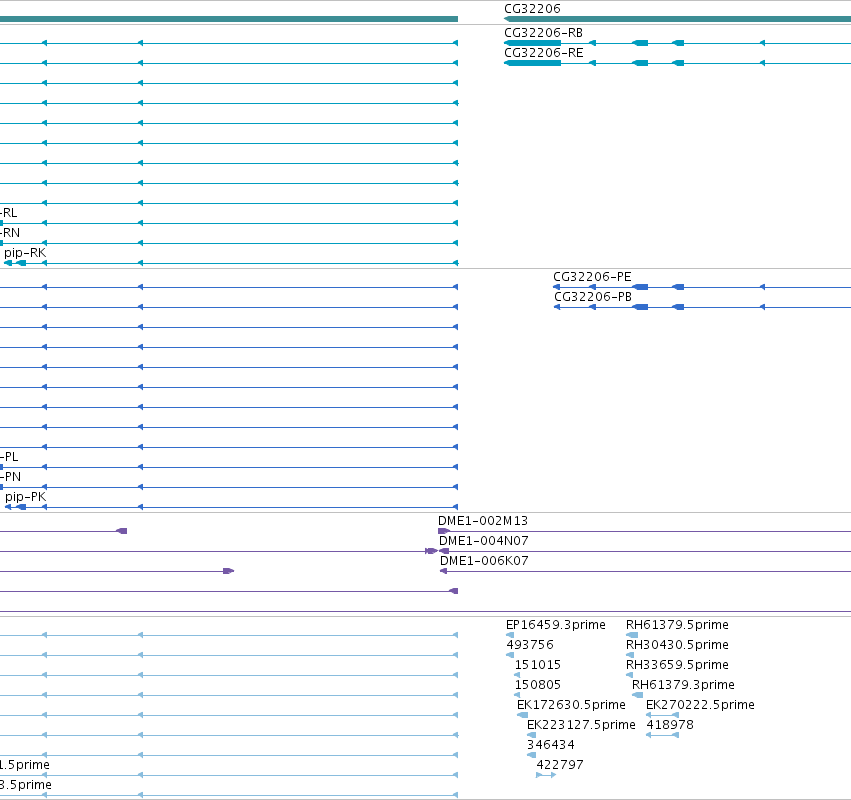
Task: Select the DME1-006K07 feature label
Action: pyautogui.click(x=484, y=561)
